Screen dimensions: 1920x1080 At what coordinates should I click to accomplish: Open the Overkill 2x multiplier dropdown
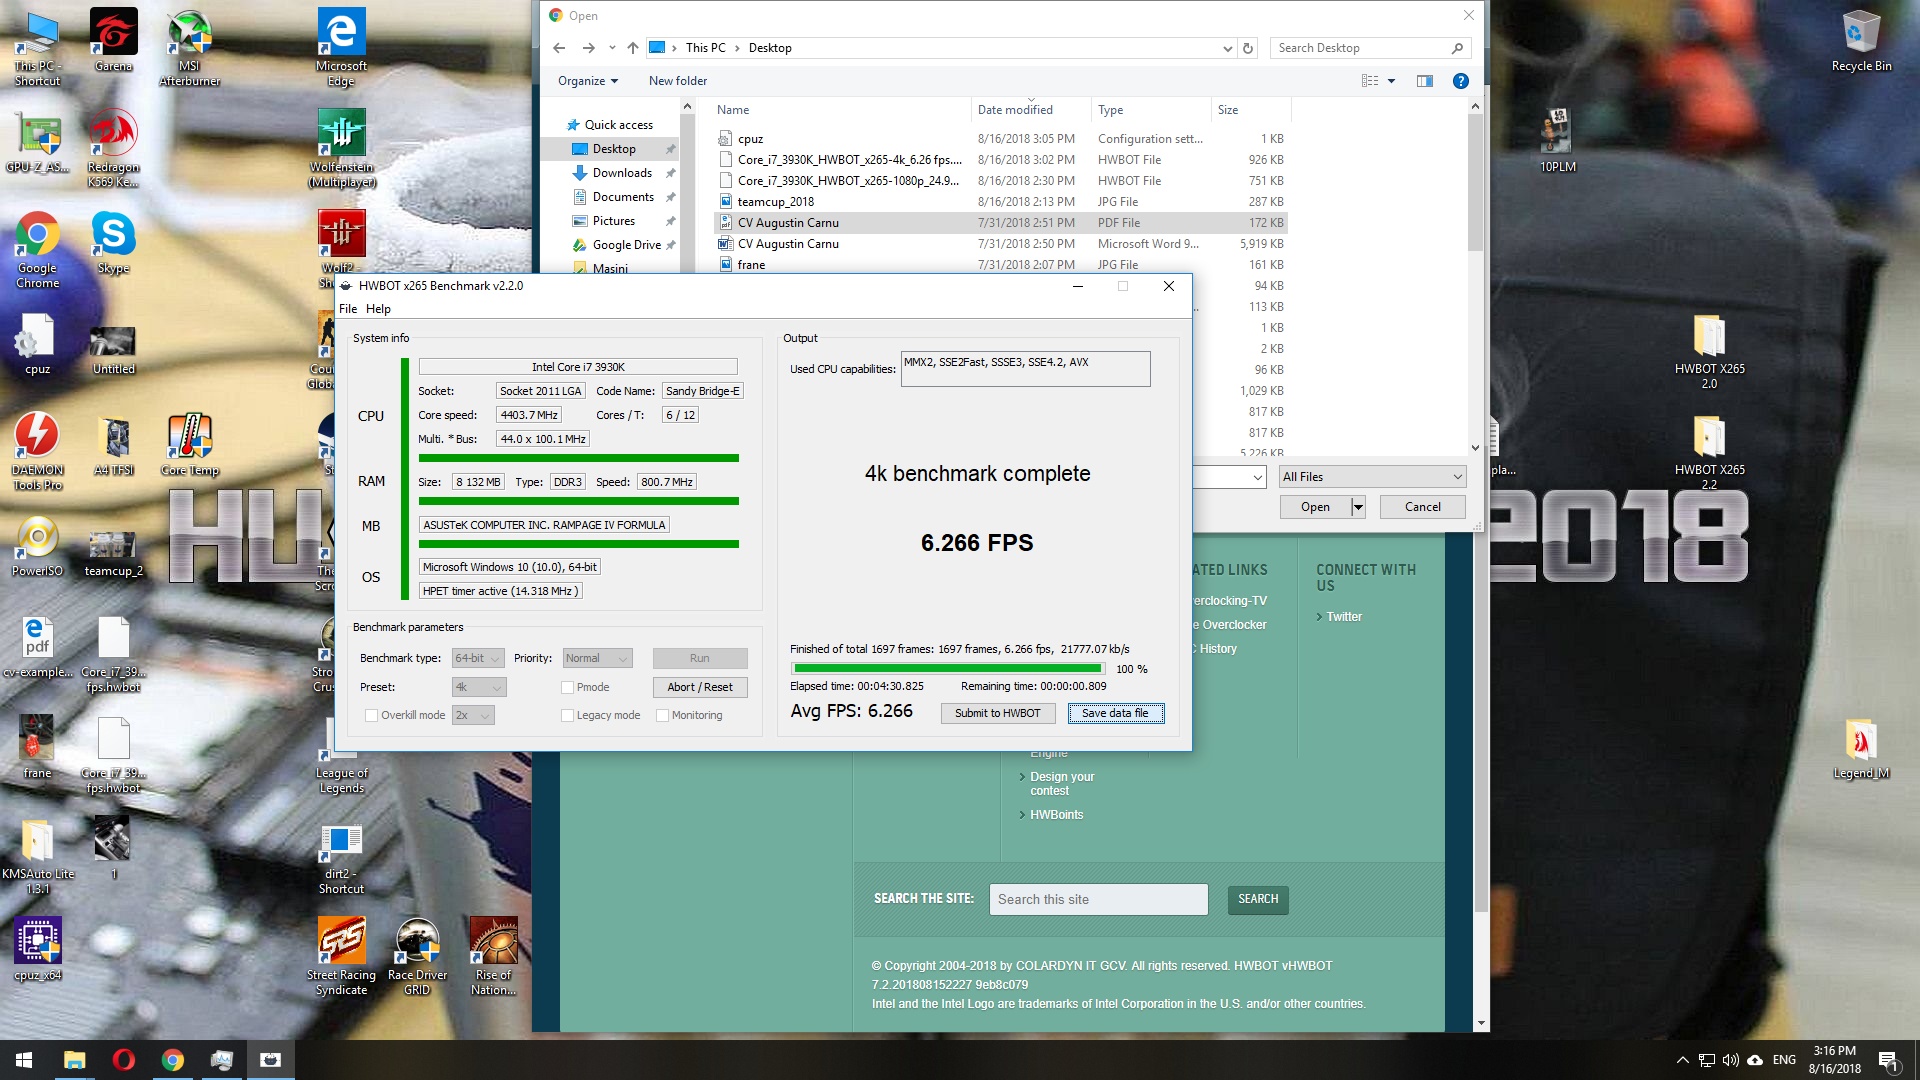[473, 715]
